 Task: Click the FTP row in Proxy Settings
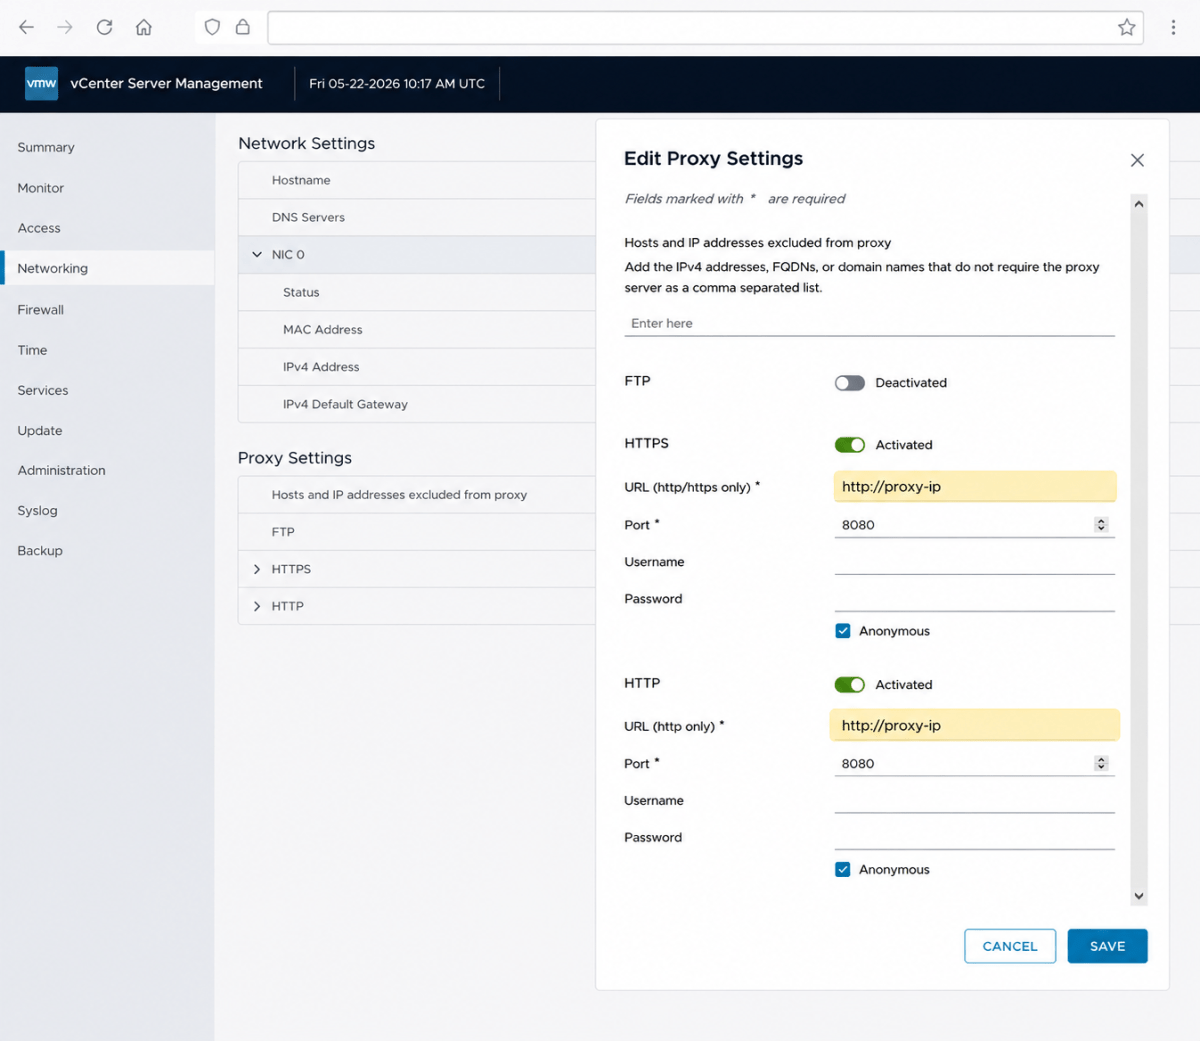tap(417, 532)
